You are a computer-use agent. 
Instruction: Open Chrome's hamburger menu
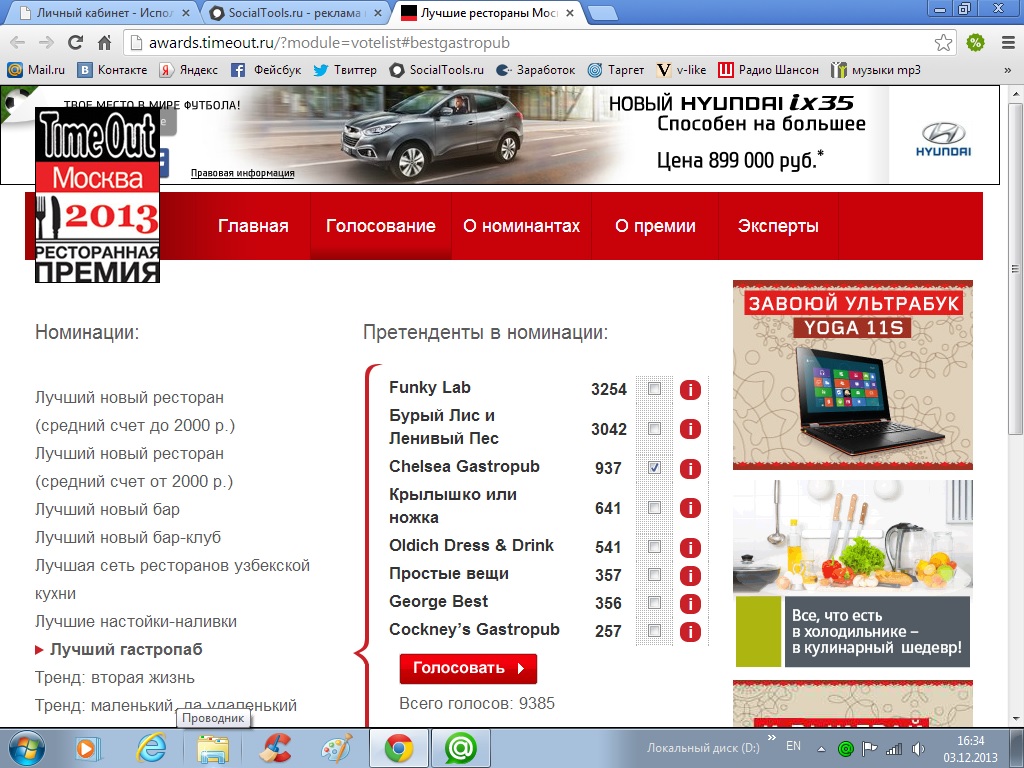point(1008,42)
